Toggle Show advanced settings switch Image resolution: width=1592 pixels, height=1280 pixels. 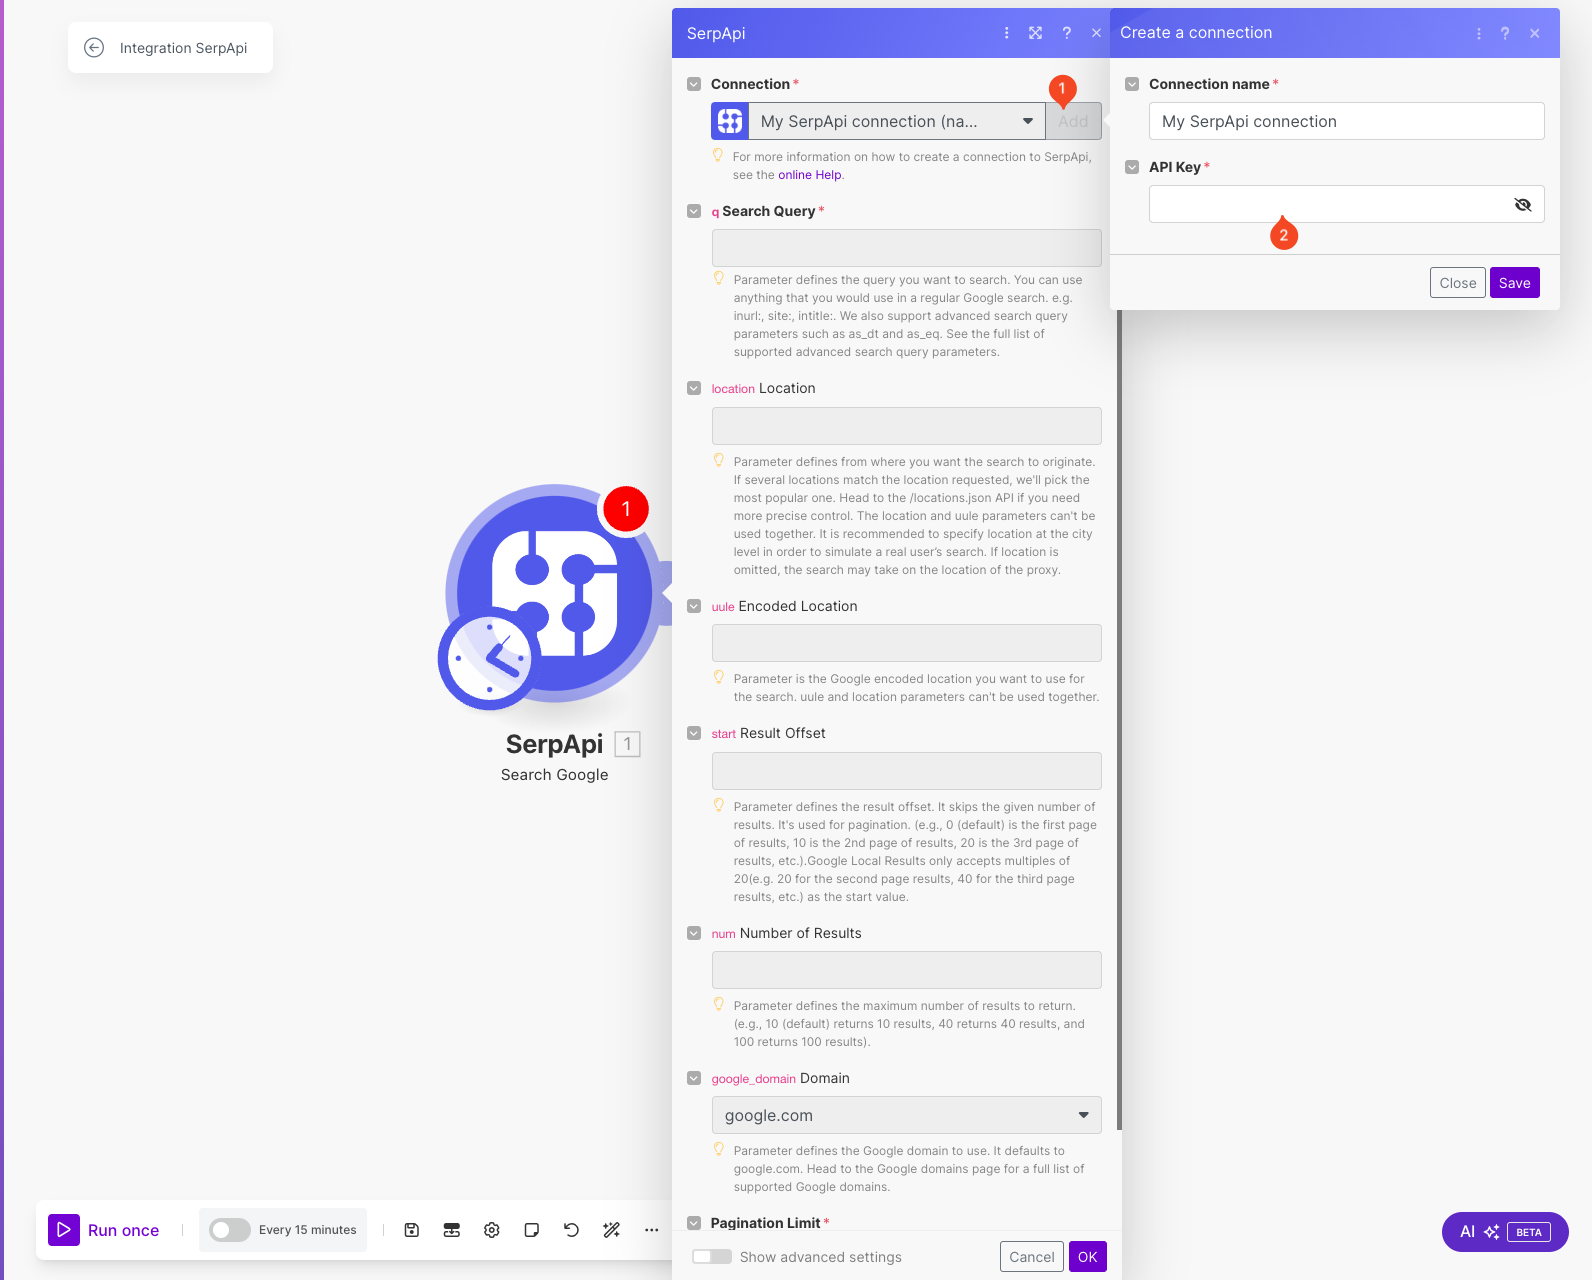[712, 1257]
